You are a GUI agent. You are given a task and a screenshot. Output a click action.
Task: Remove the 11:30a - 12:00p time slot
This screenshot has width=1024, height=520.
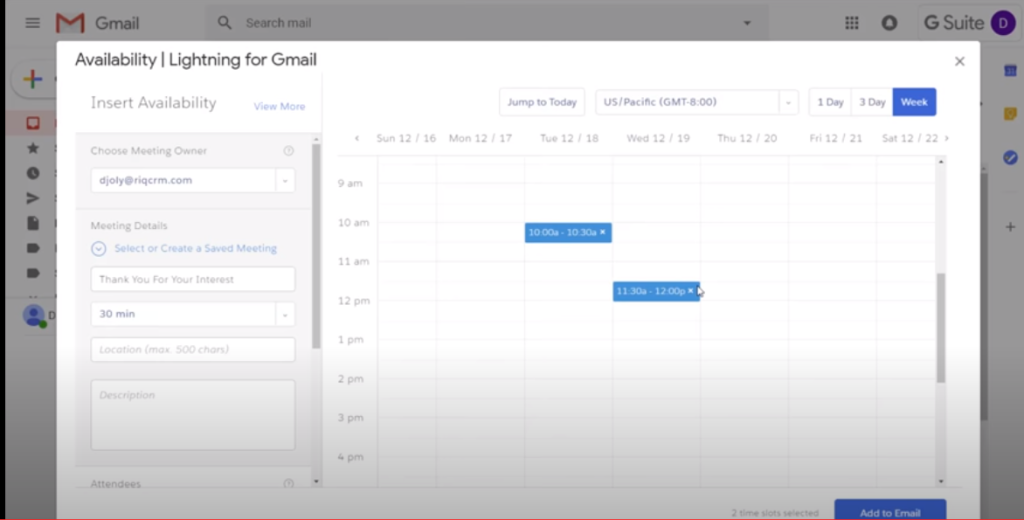coord(690,291)
